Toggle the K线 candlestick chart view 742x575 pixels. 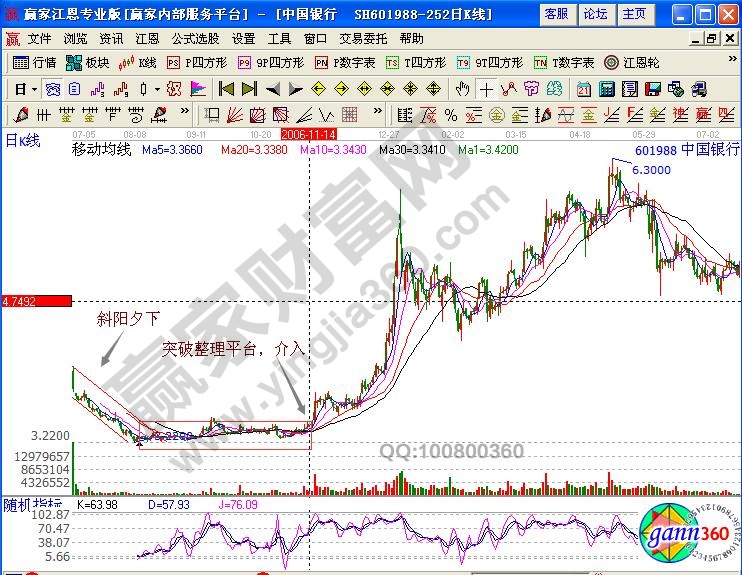point(138,62)
